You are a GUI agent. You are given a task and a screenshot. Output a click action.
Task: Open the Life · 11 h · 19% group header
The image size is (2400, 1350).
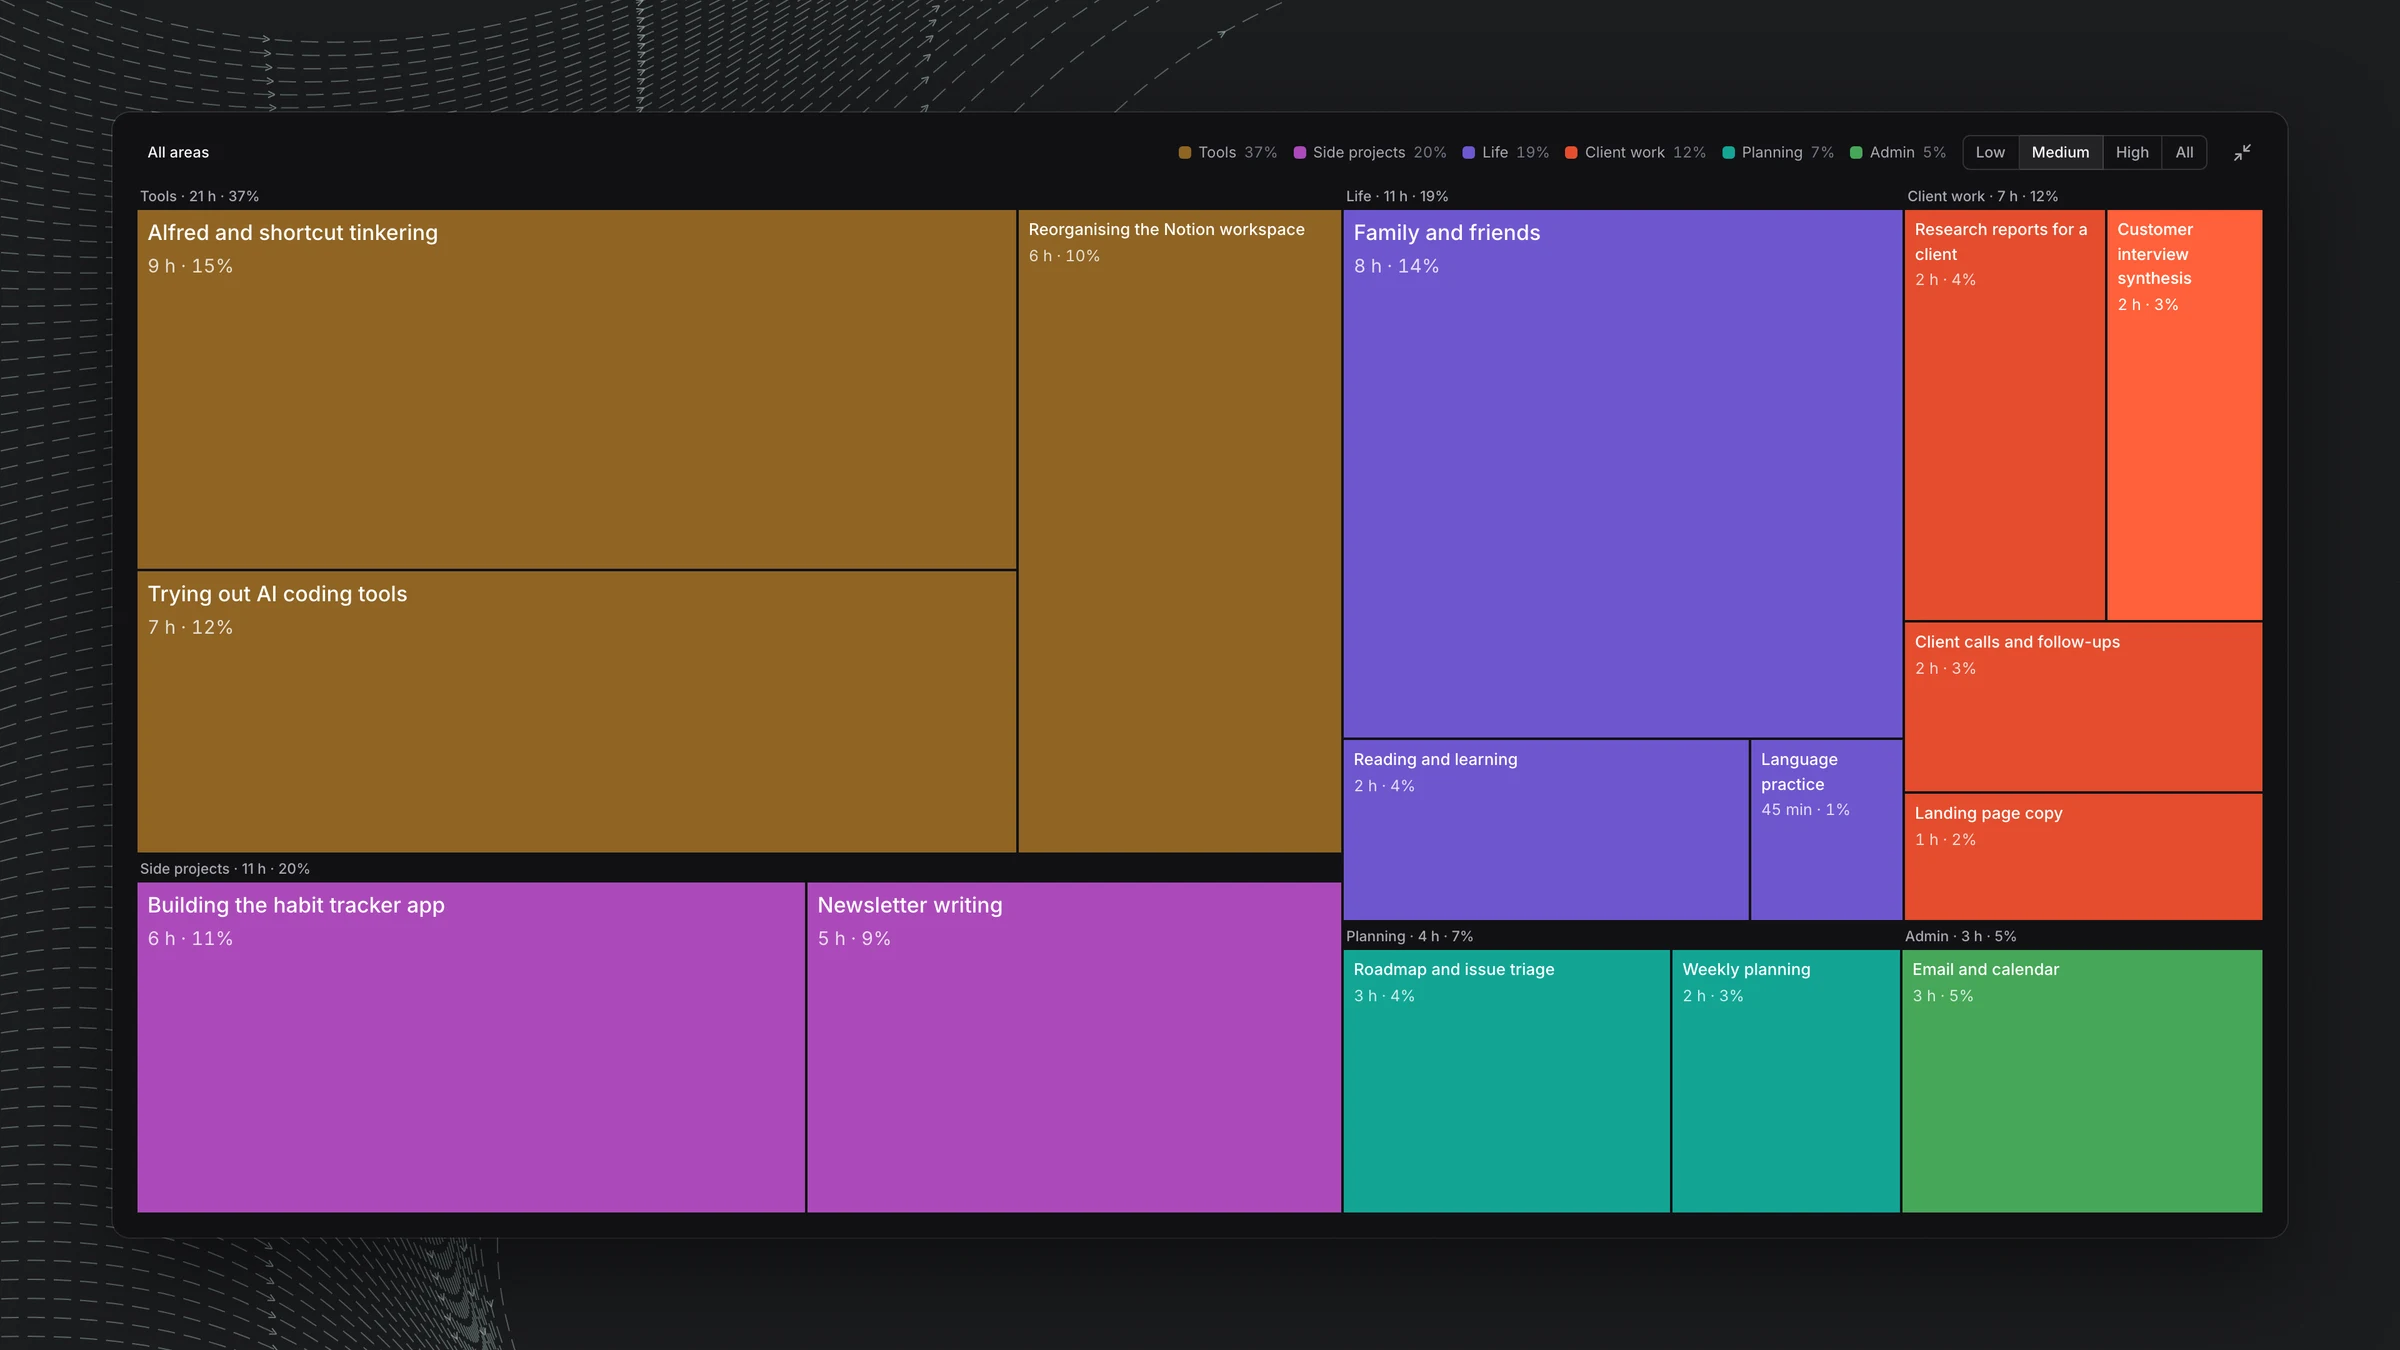point(1397,196)
